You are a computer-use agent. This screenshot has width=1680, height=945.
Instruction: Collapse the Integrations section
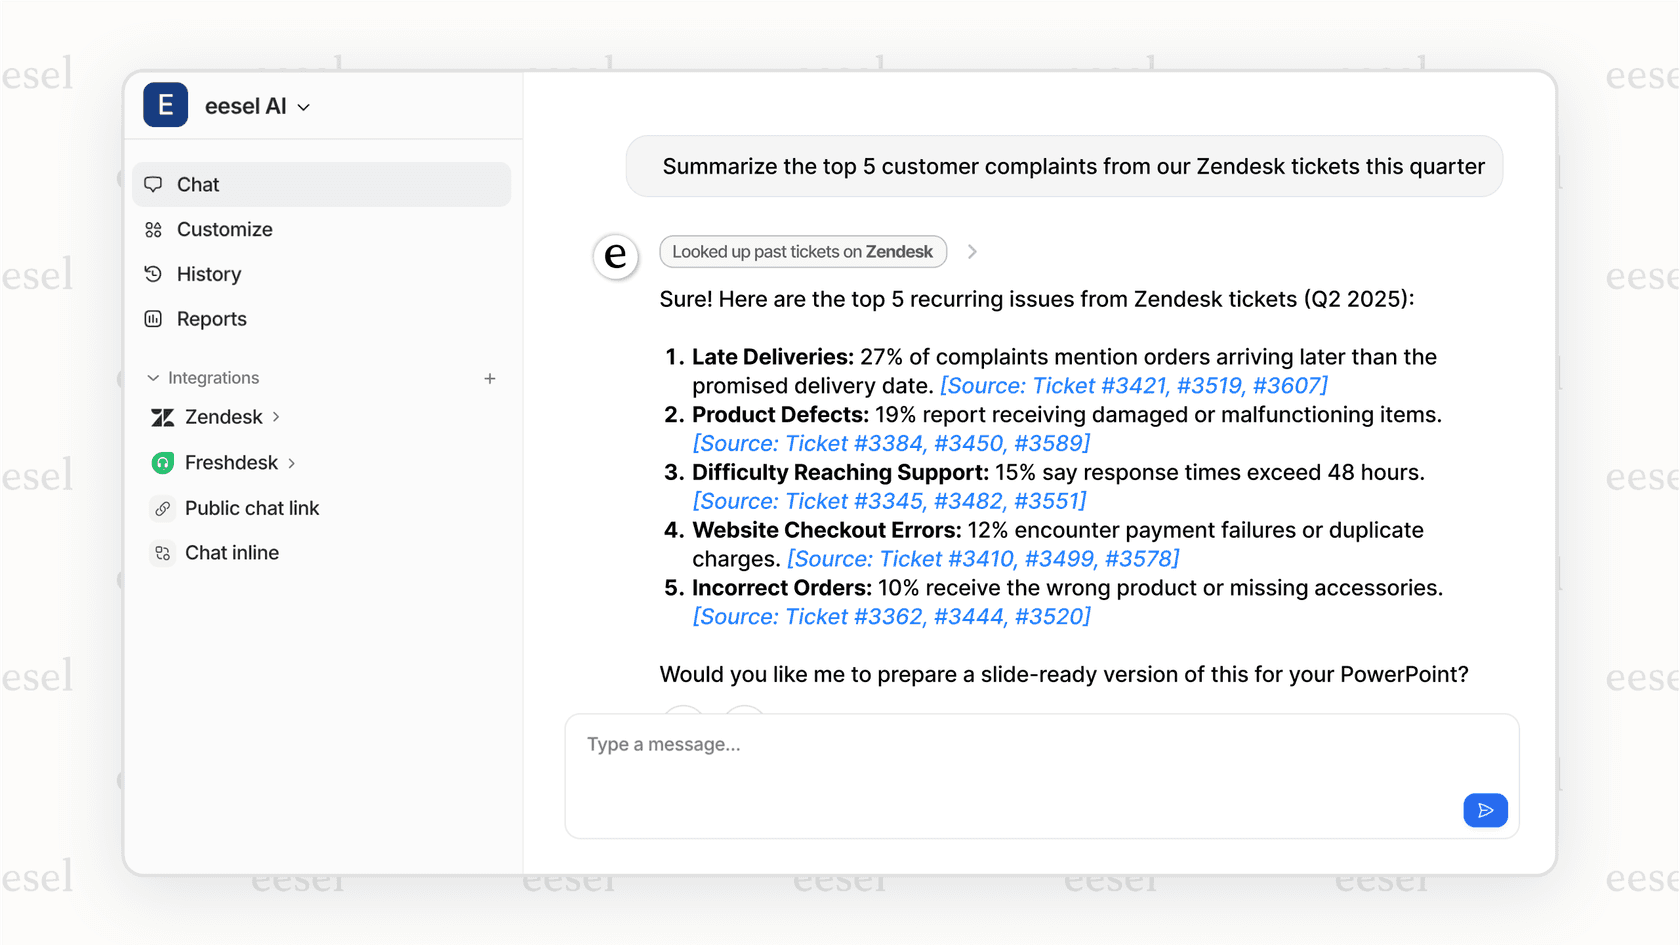pyautogui.click(x=153, y=378)
